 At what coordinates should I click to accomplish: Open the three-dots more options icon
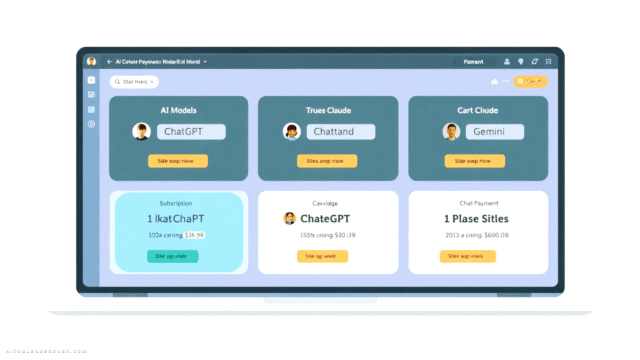click(x=506, y=81)
